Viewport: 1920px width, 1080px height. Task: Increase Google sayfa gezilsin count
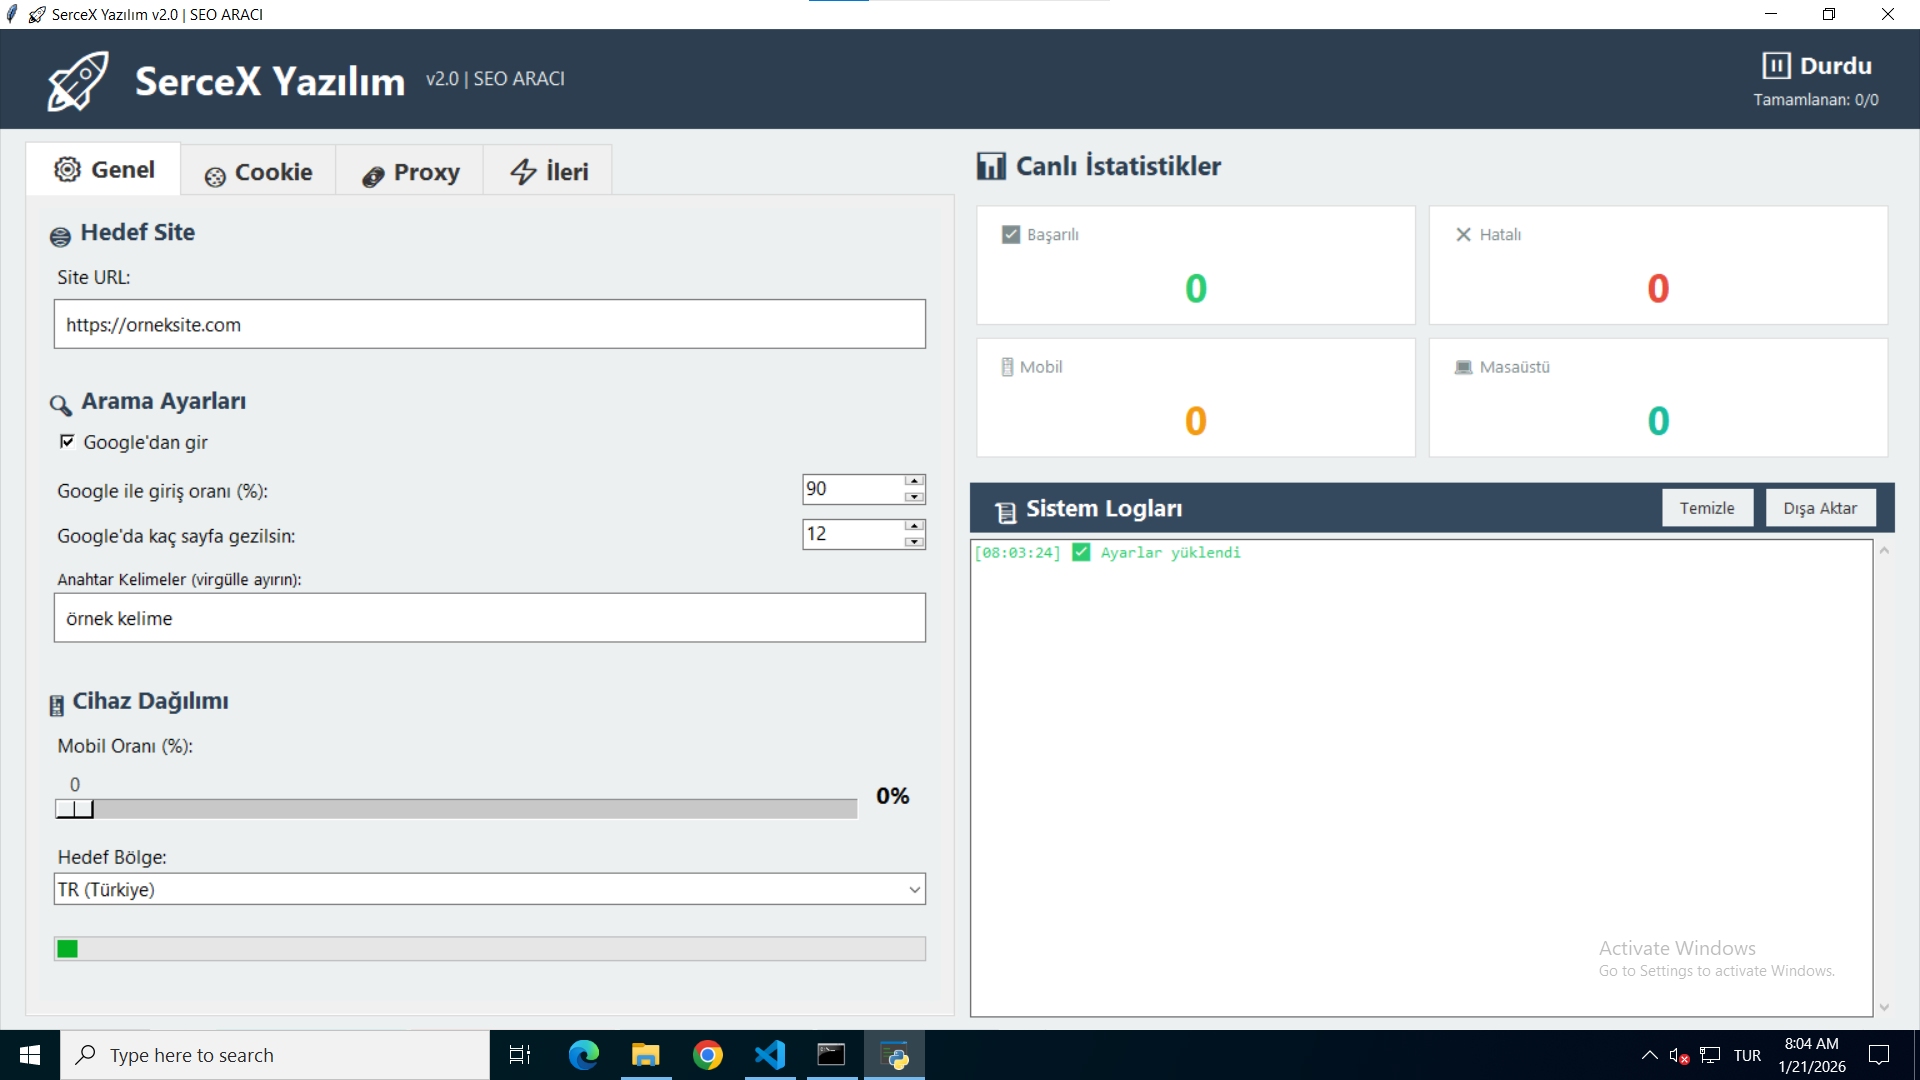pos(914,526)
